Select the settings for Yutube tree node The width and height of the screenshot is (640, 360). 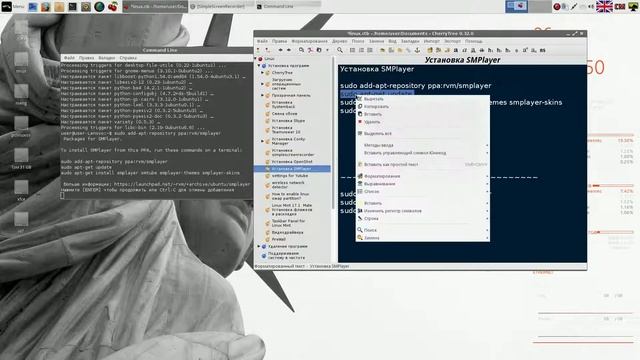coord(290,176)
